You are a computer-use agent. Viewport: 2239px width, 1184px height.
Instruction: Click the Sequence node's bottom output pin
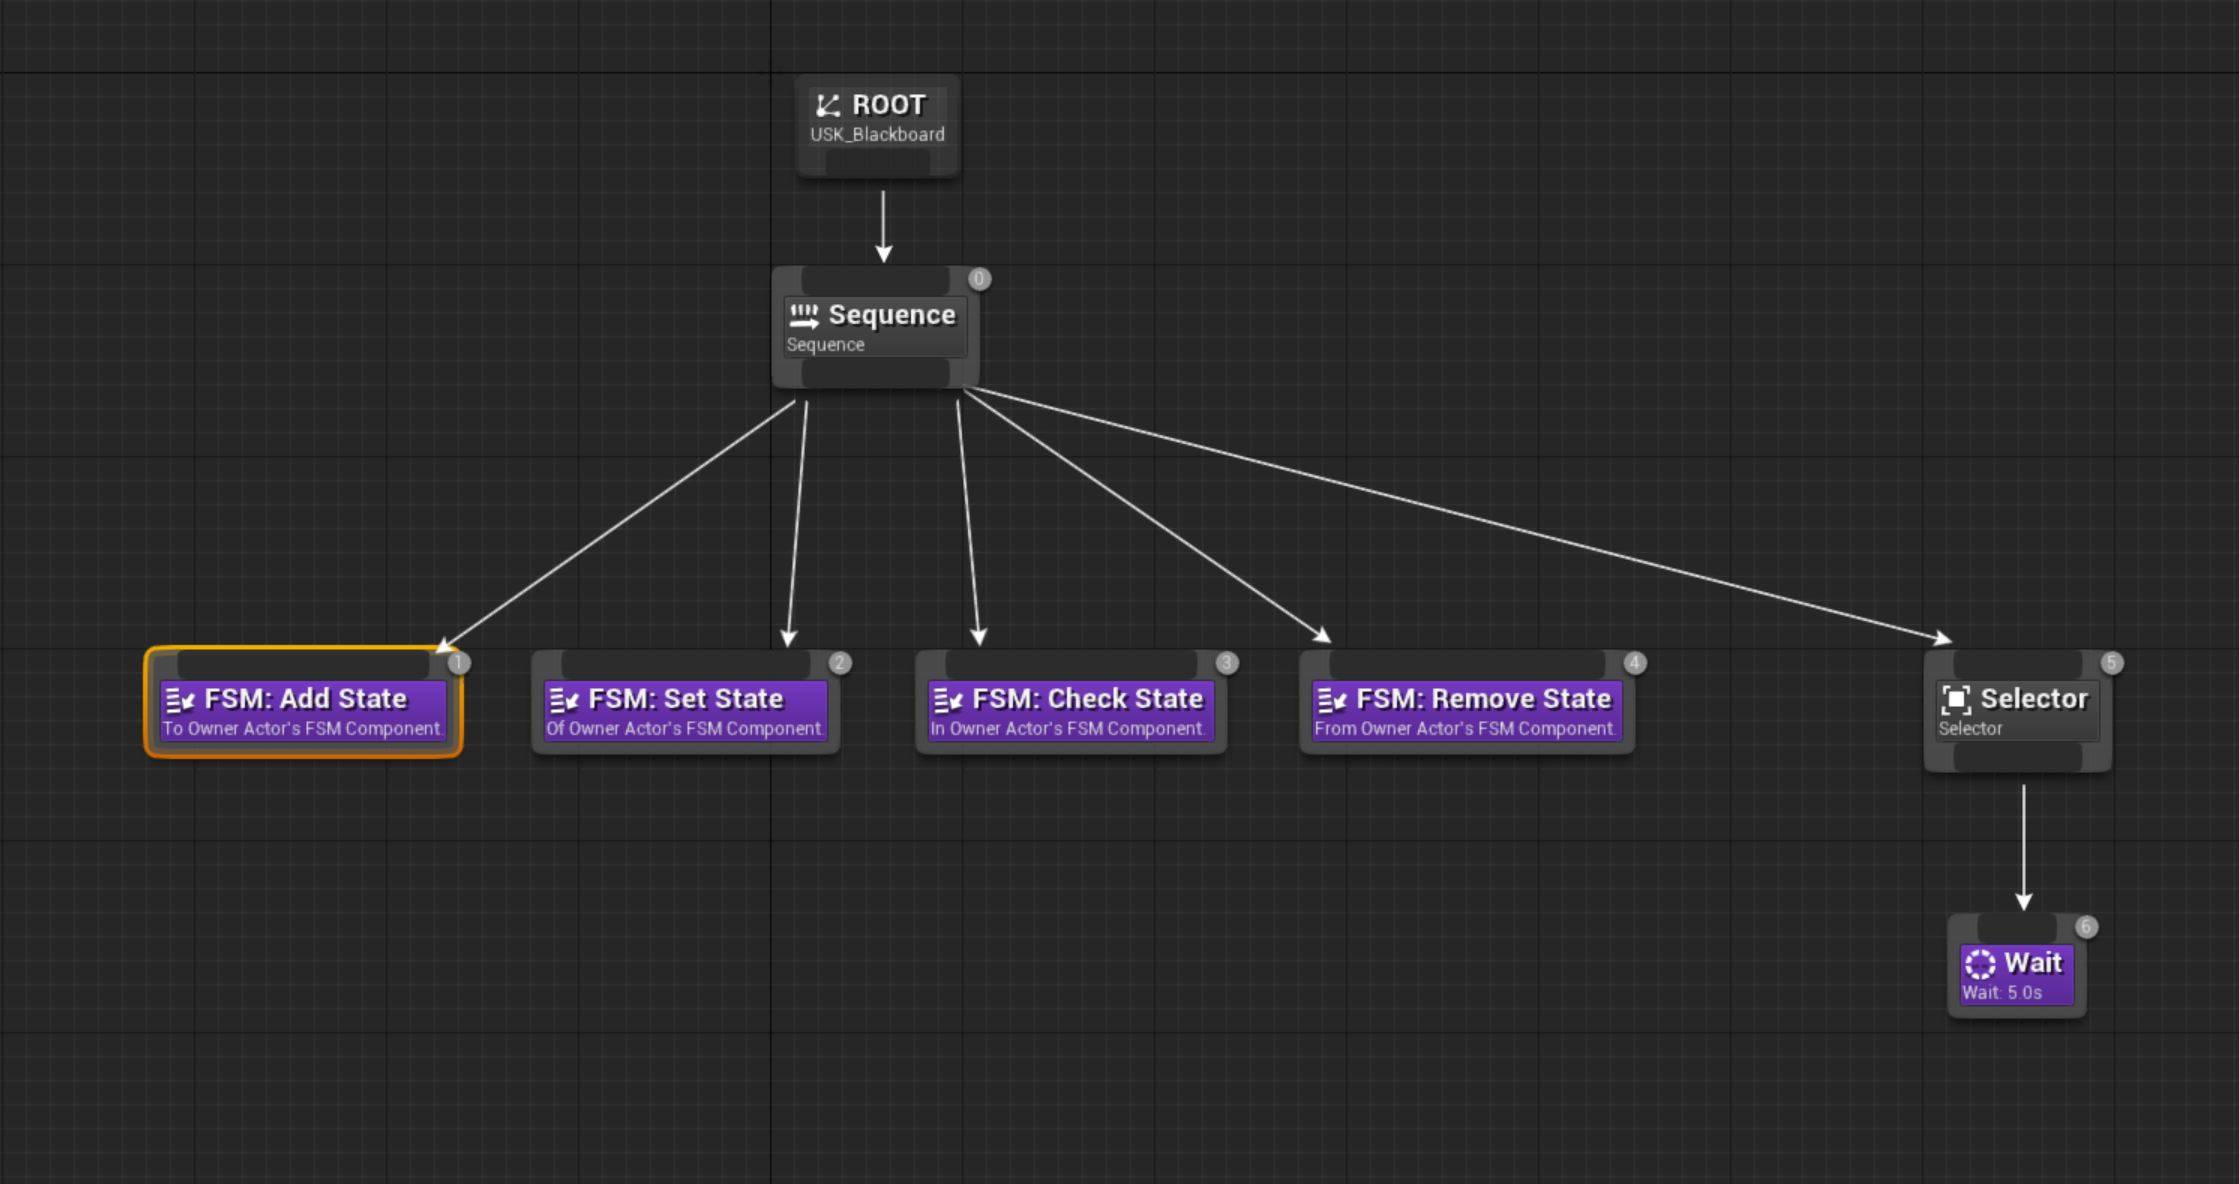875,375
